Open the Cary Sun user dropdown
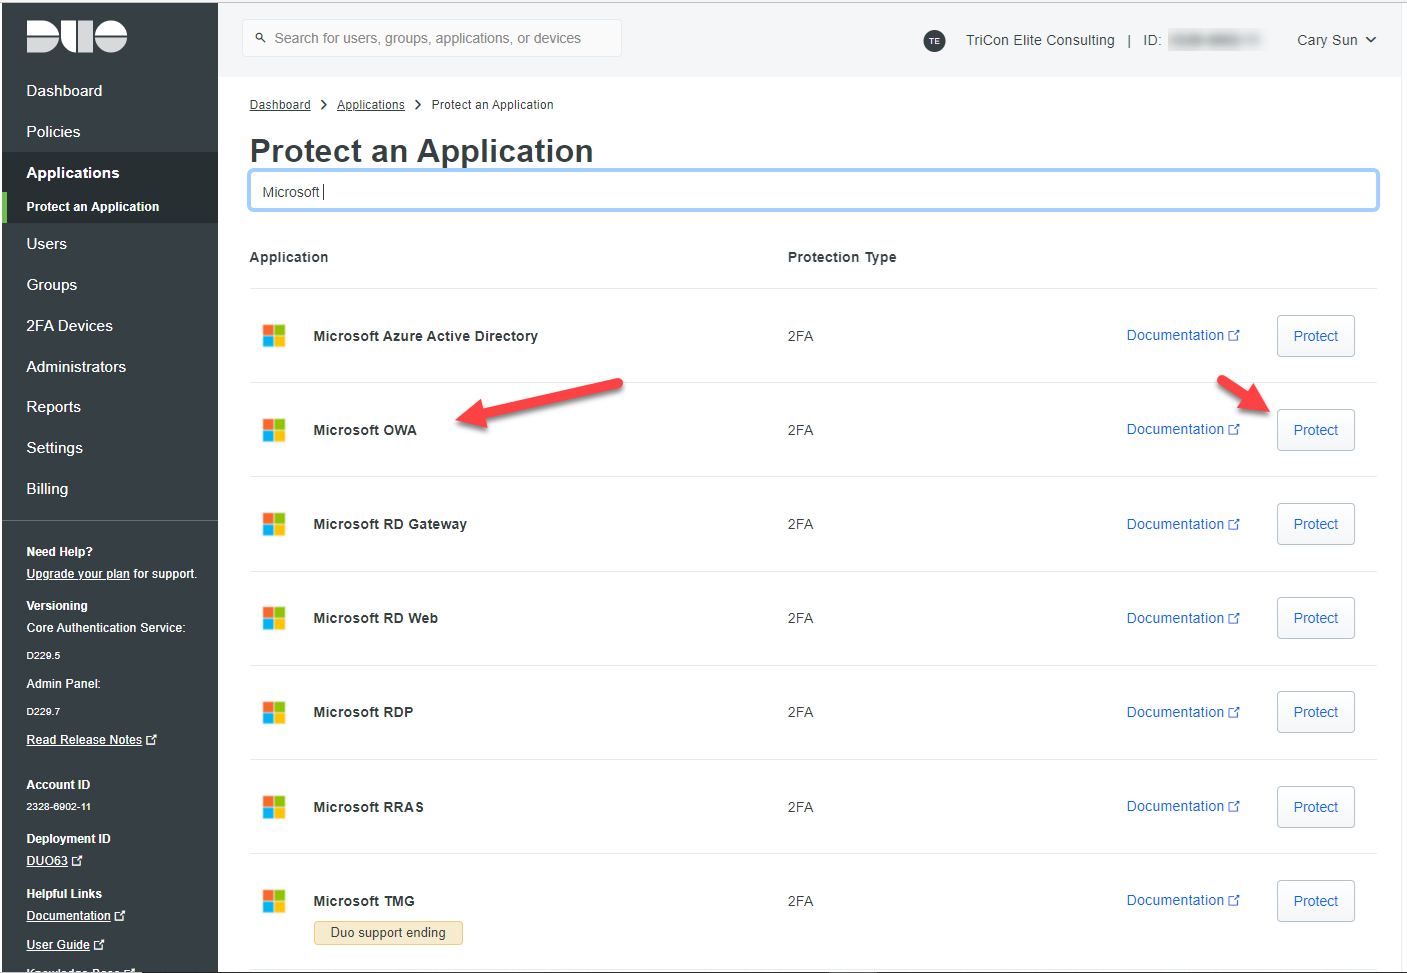This screenshot has height=973, width=1407. (x=1336, y=40)
